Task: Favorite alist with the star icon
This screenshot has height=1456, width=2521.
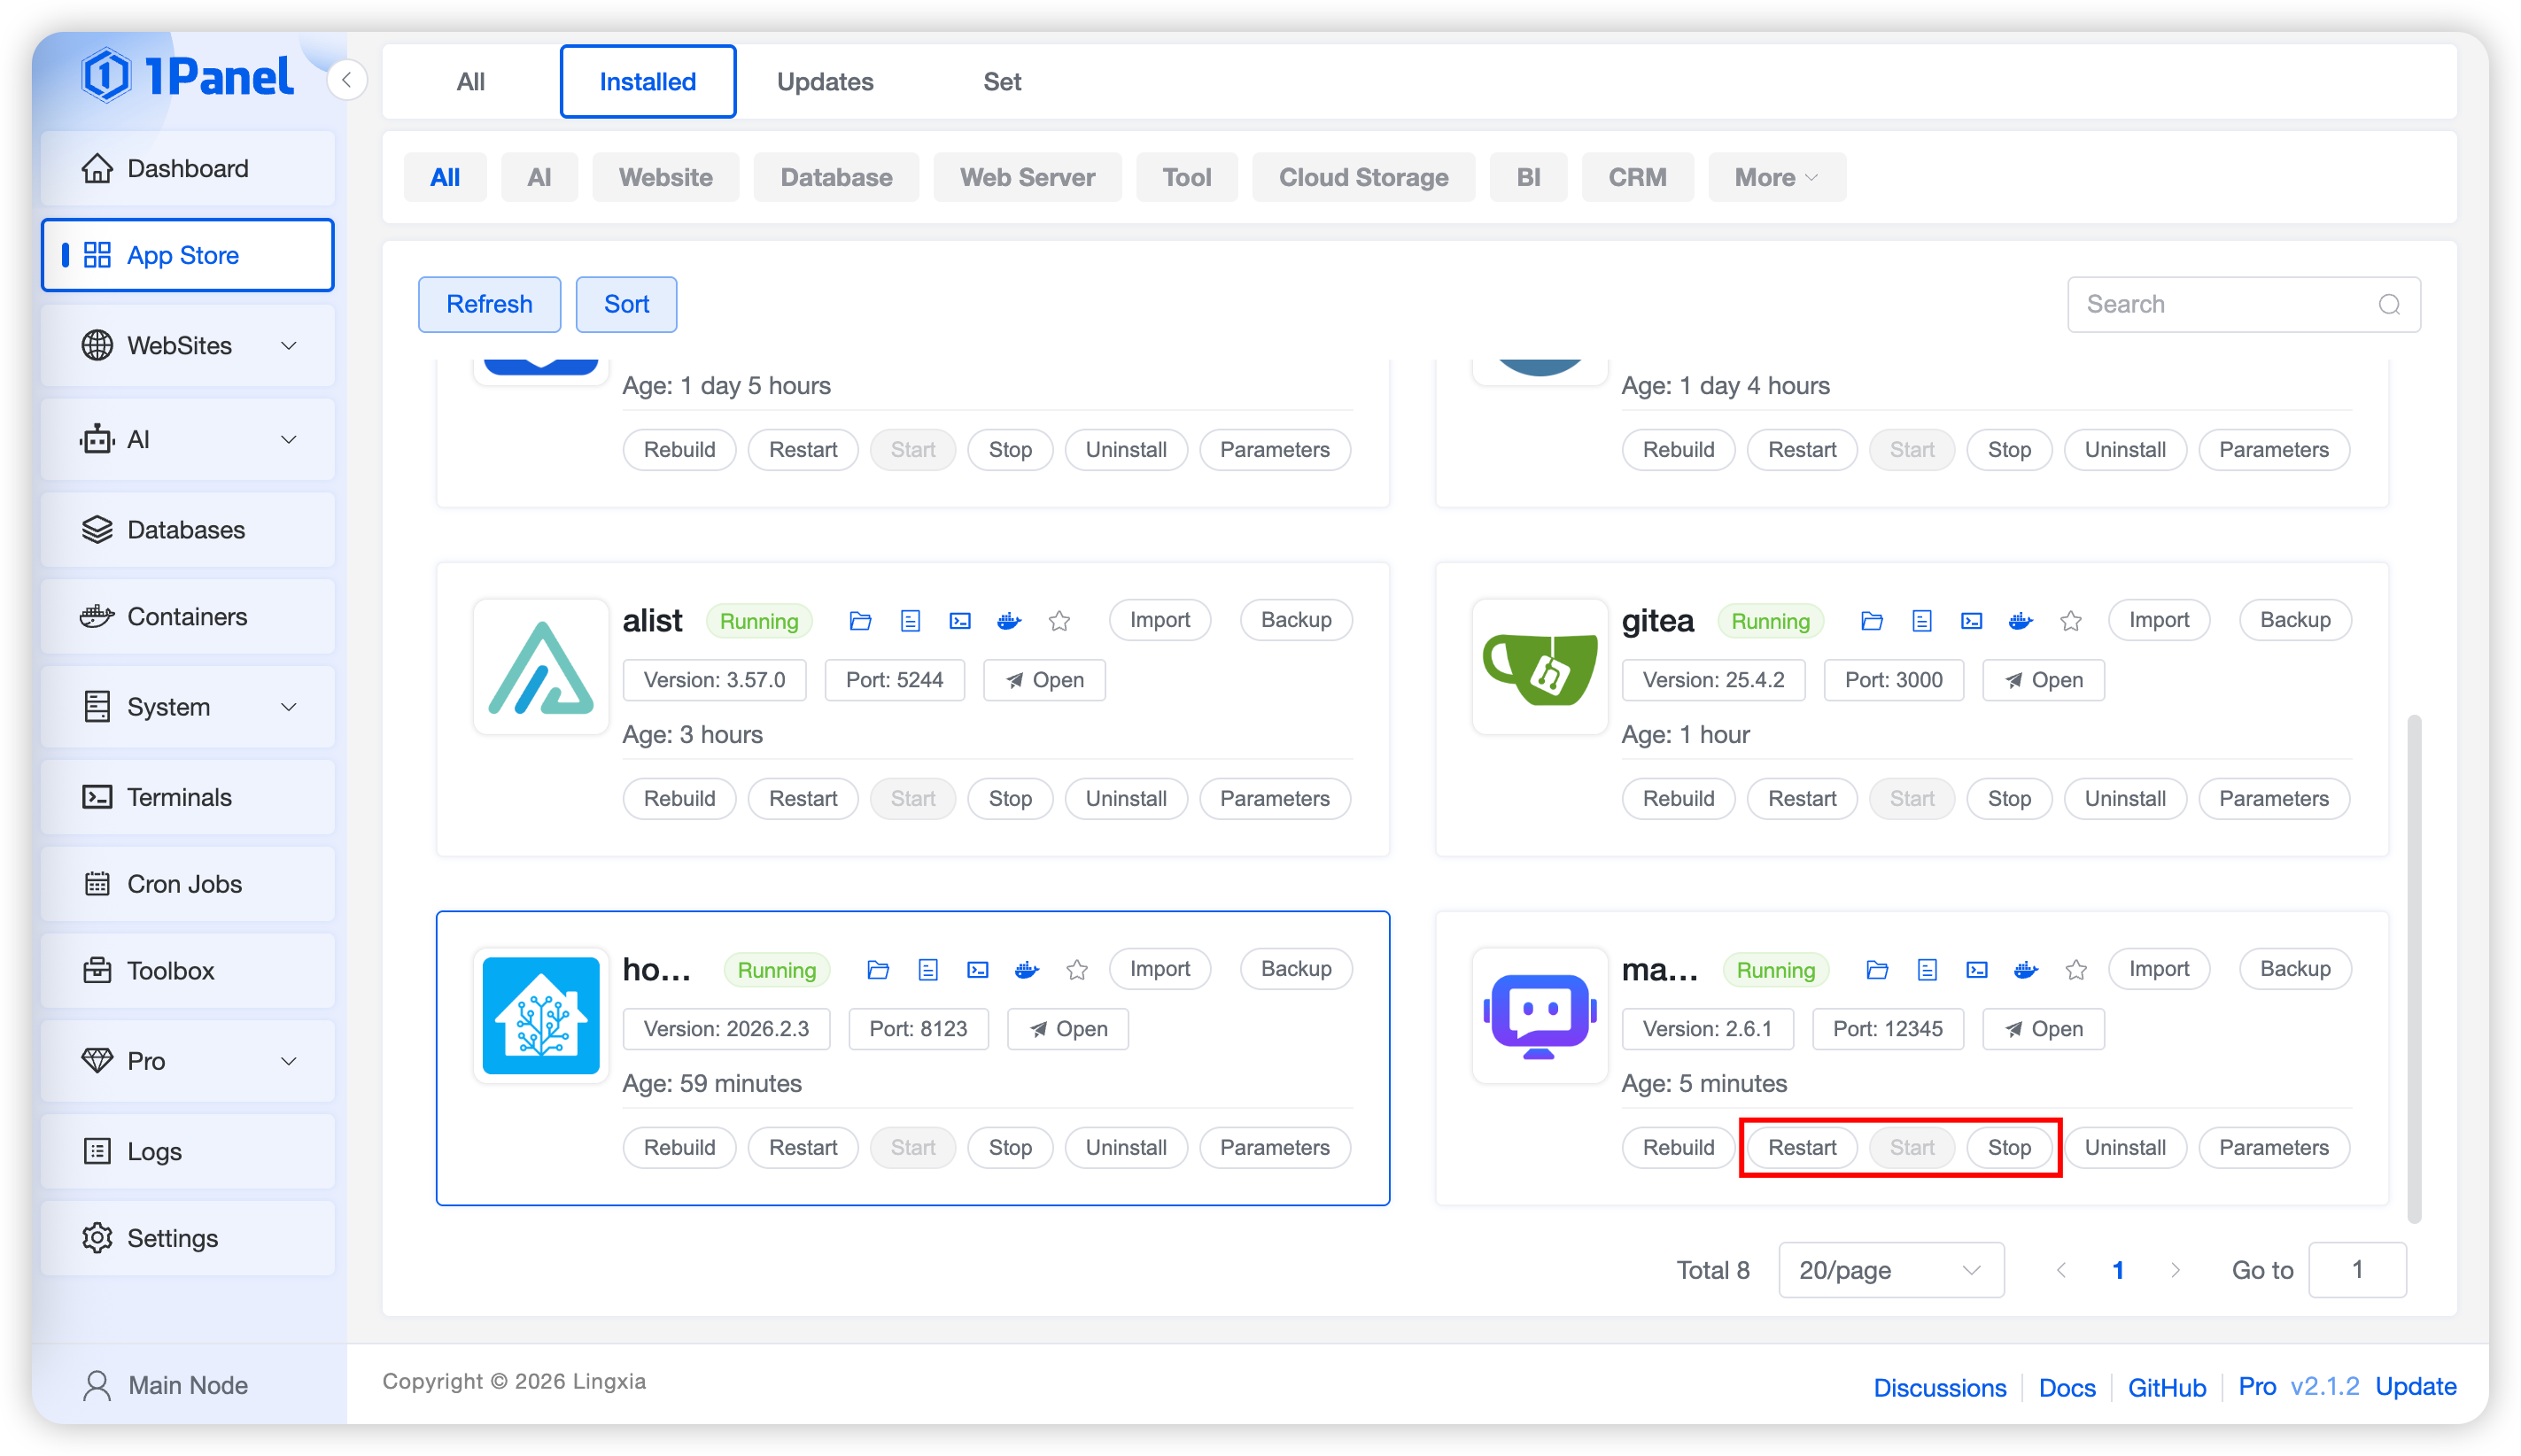Action: (x=1059, y=621)
